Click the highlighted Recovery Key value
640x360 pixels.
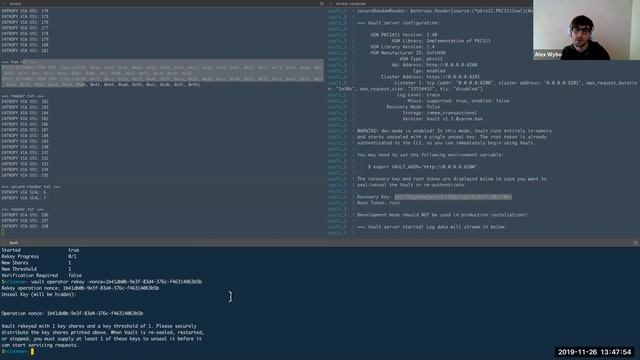453,197
